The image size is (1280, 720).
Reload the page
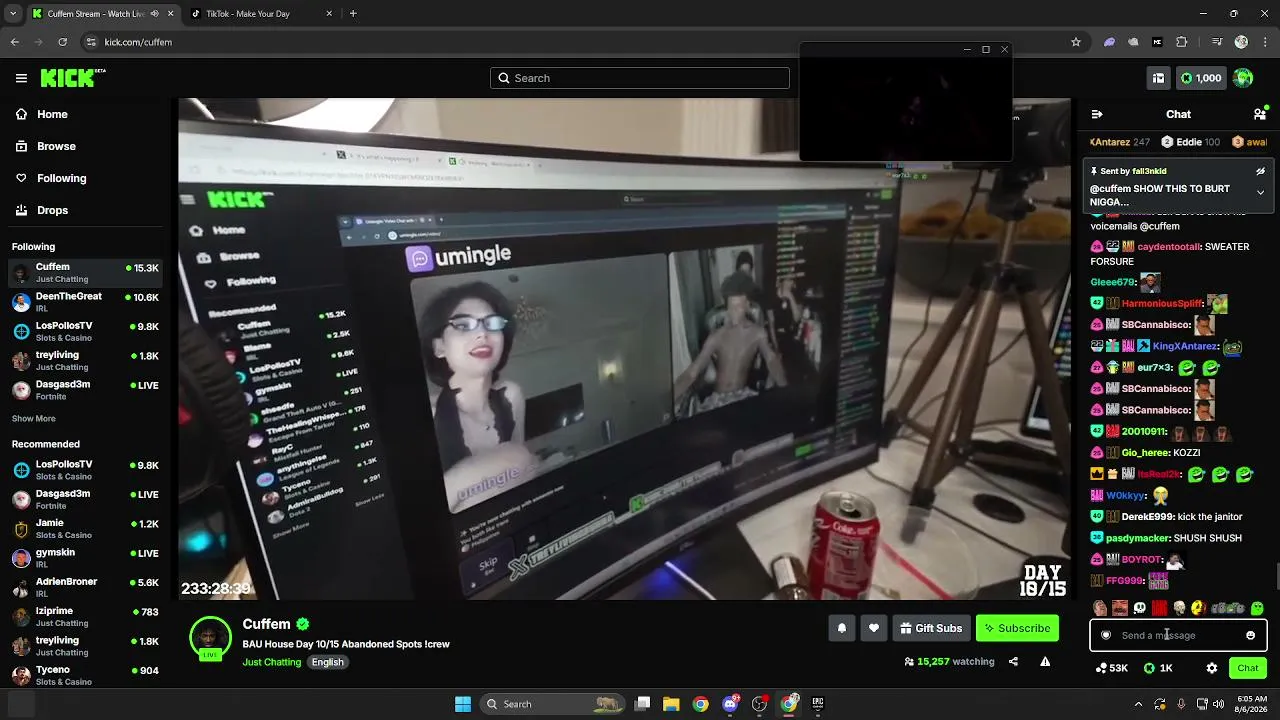tap(62, 42)
